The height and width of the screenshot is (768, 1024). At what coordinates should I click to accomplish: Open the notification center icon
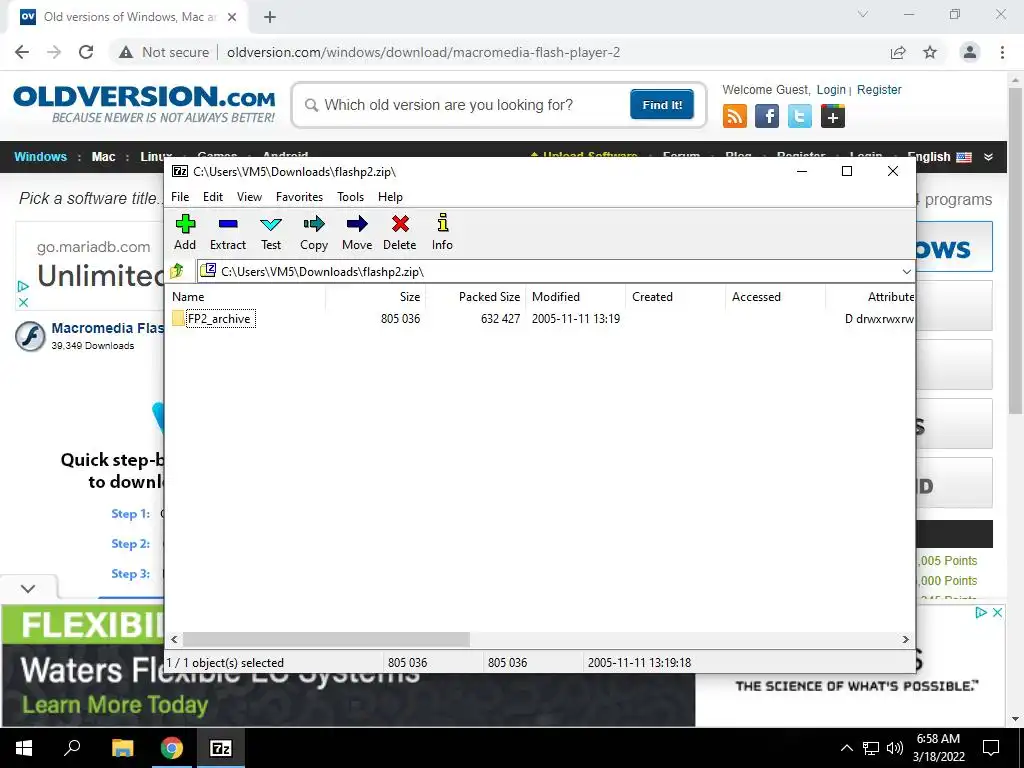pyautogui.click(x=991, y=748)
